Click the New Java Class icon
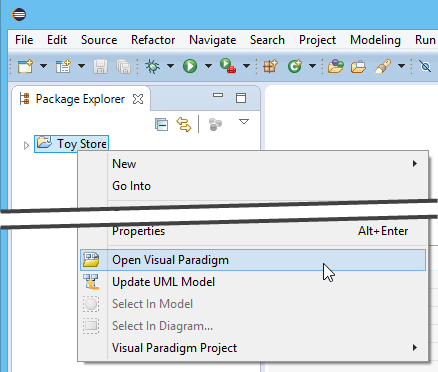438x372 pixels. coord(295,66)
